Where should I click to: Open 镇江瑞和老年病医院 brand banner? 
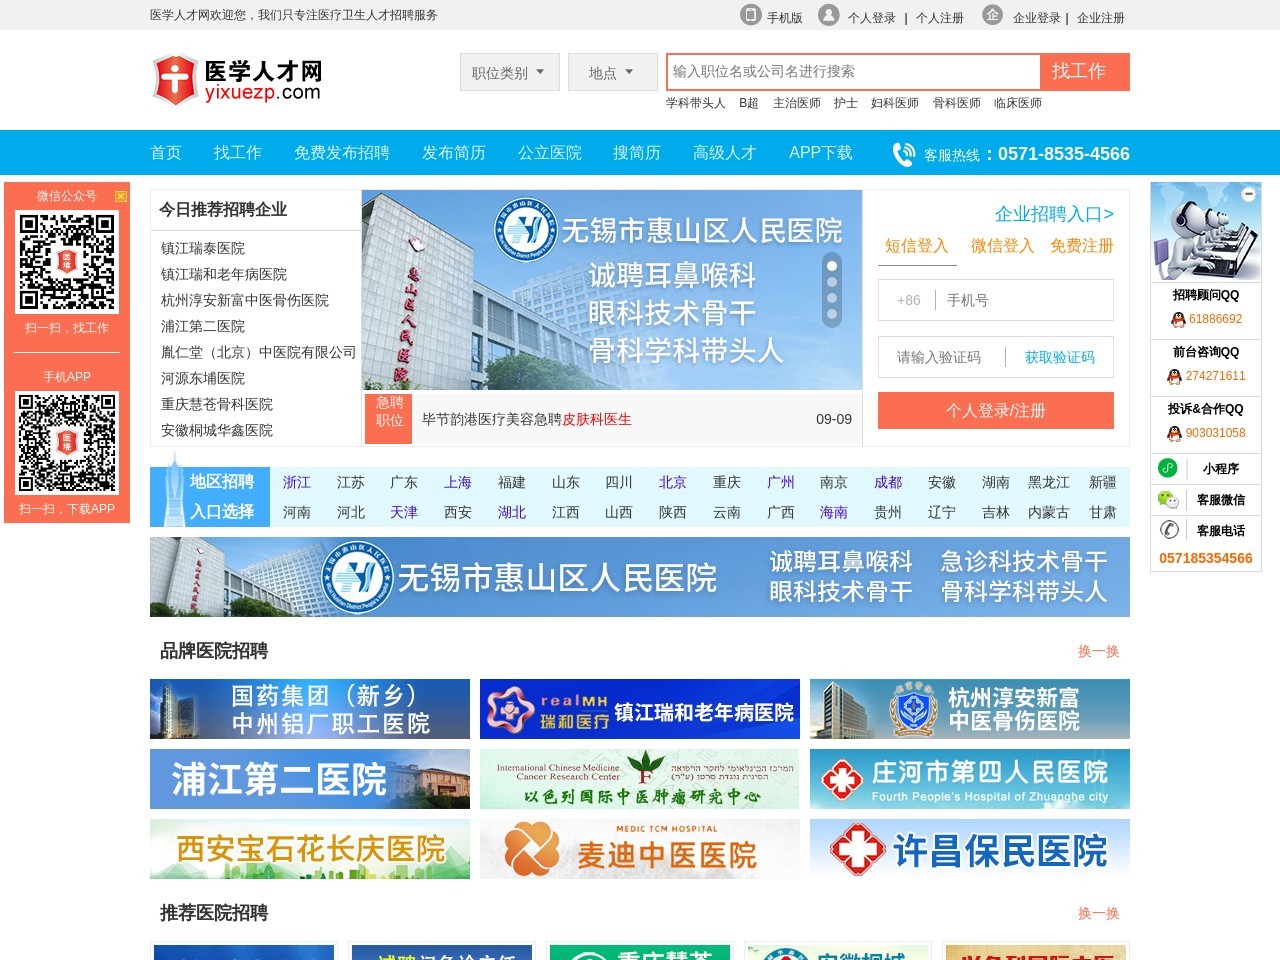coord(640,709)
